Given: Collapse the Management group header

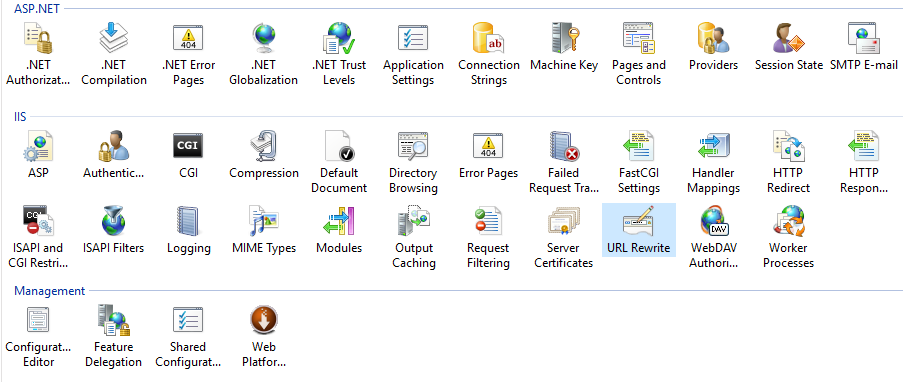Looking at the screenshot, I should [50, 291].
